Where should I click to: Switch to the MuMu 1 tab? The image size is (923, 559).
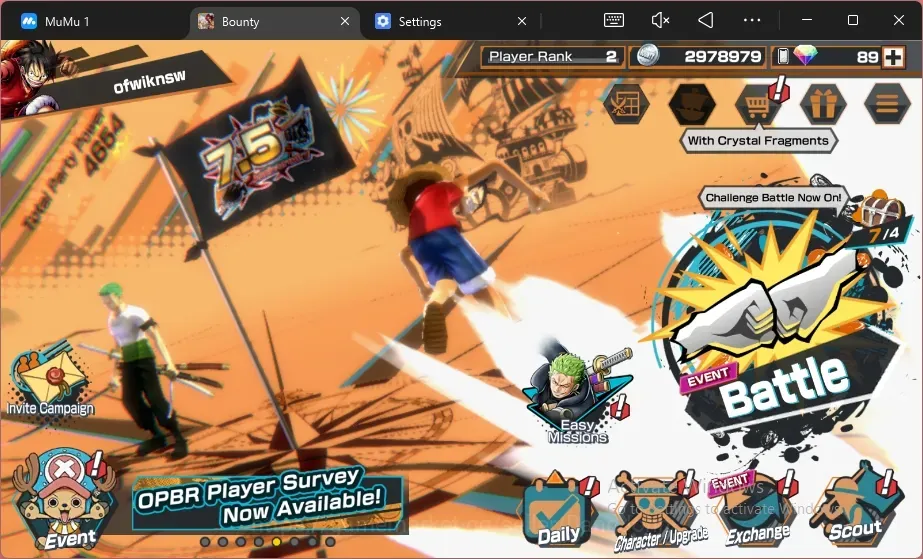[94, 22]
